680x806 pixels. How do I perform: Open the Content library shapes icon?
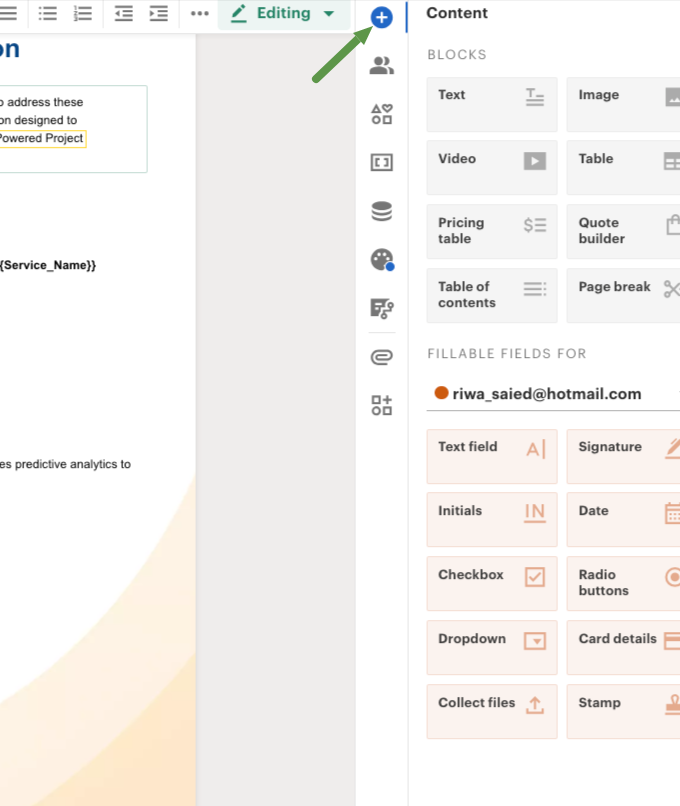click(381, 114)
